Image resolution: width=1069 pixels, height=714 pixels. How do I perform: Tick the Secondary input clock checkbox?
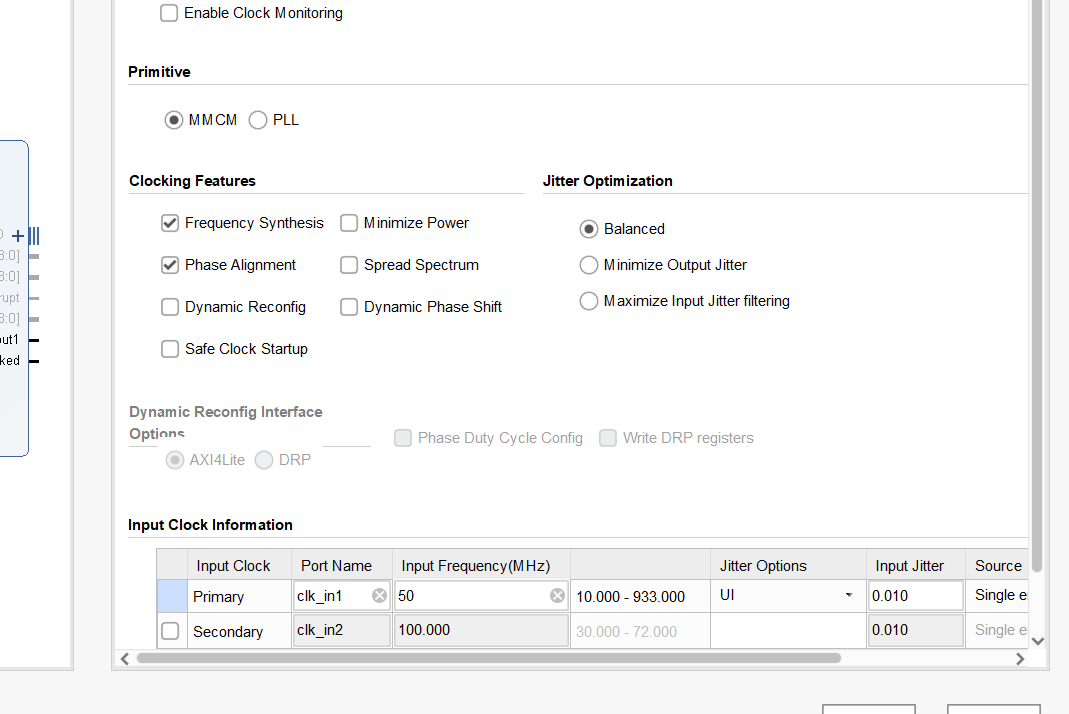click(x=170, y=631)
